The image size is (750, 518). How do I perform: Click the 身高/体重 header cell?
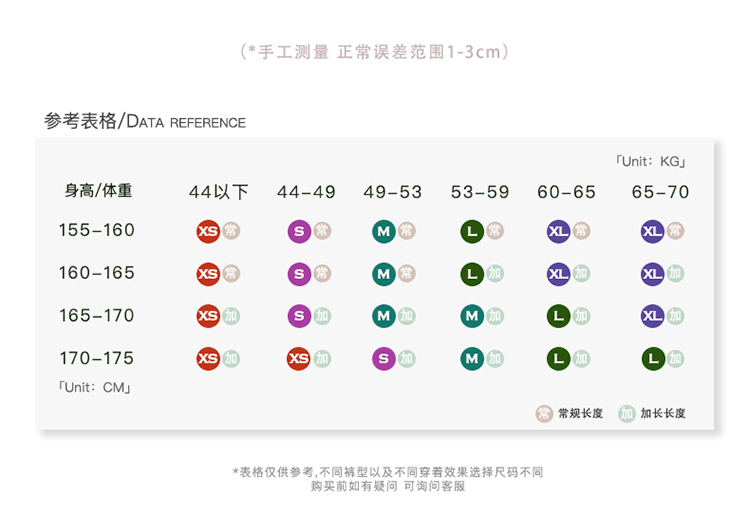[x=99, y=191]
